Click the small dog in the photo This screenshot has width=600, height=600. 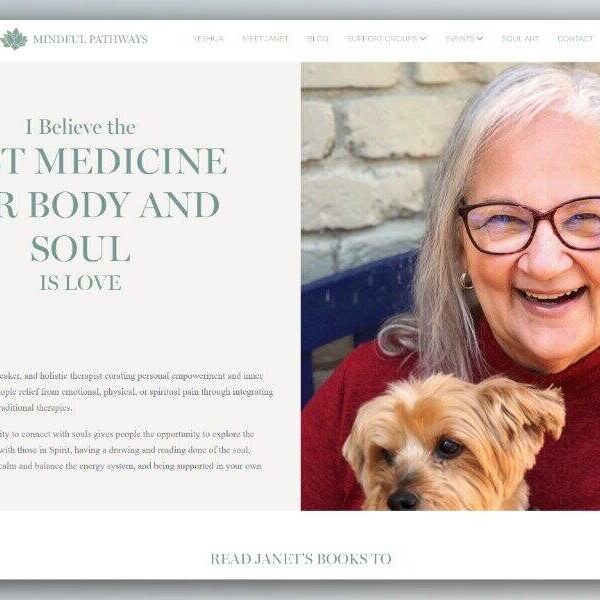(453, 443)
